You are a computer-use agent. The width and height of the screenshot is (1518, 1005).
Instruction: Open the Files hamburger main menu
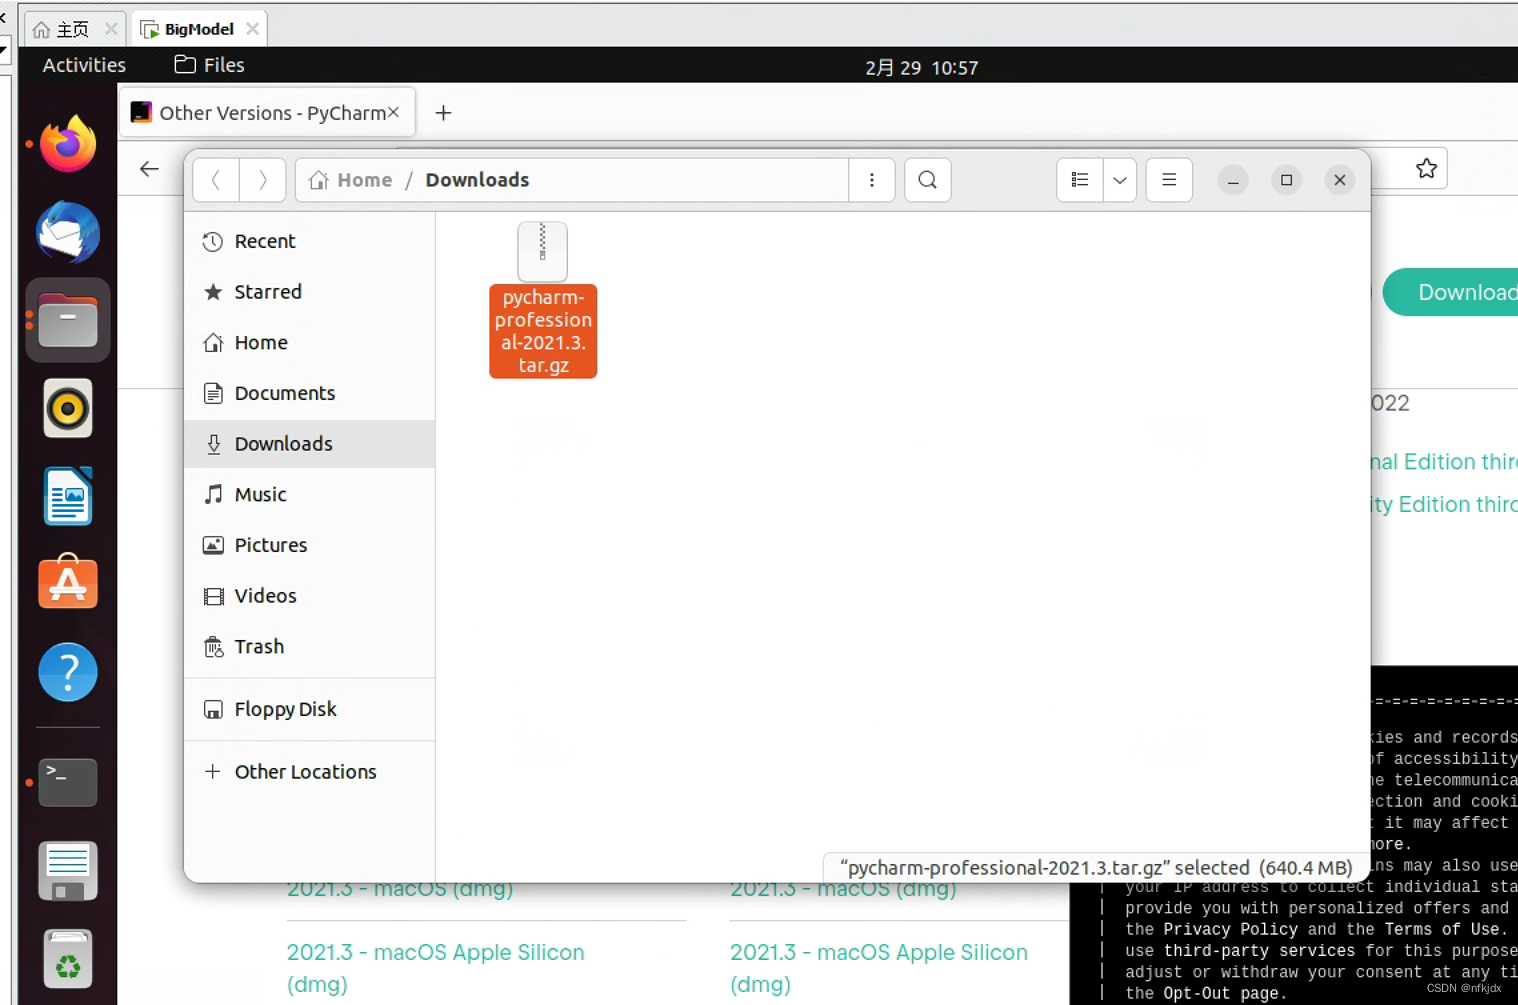(1169, 180)
